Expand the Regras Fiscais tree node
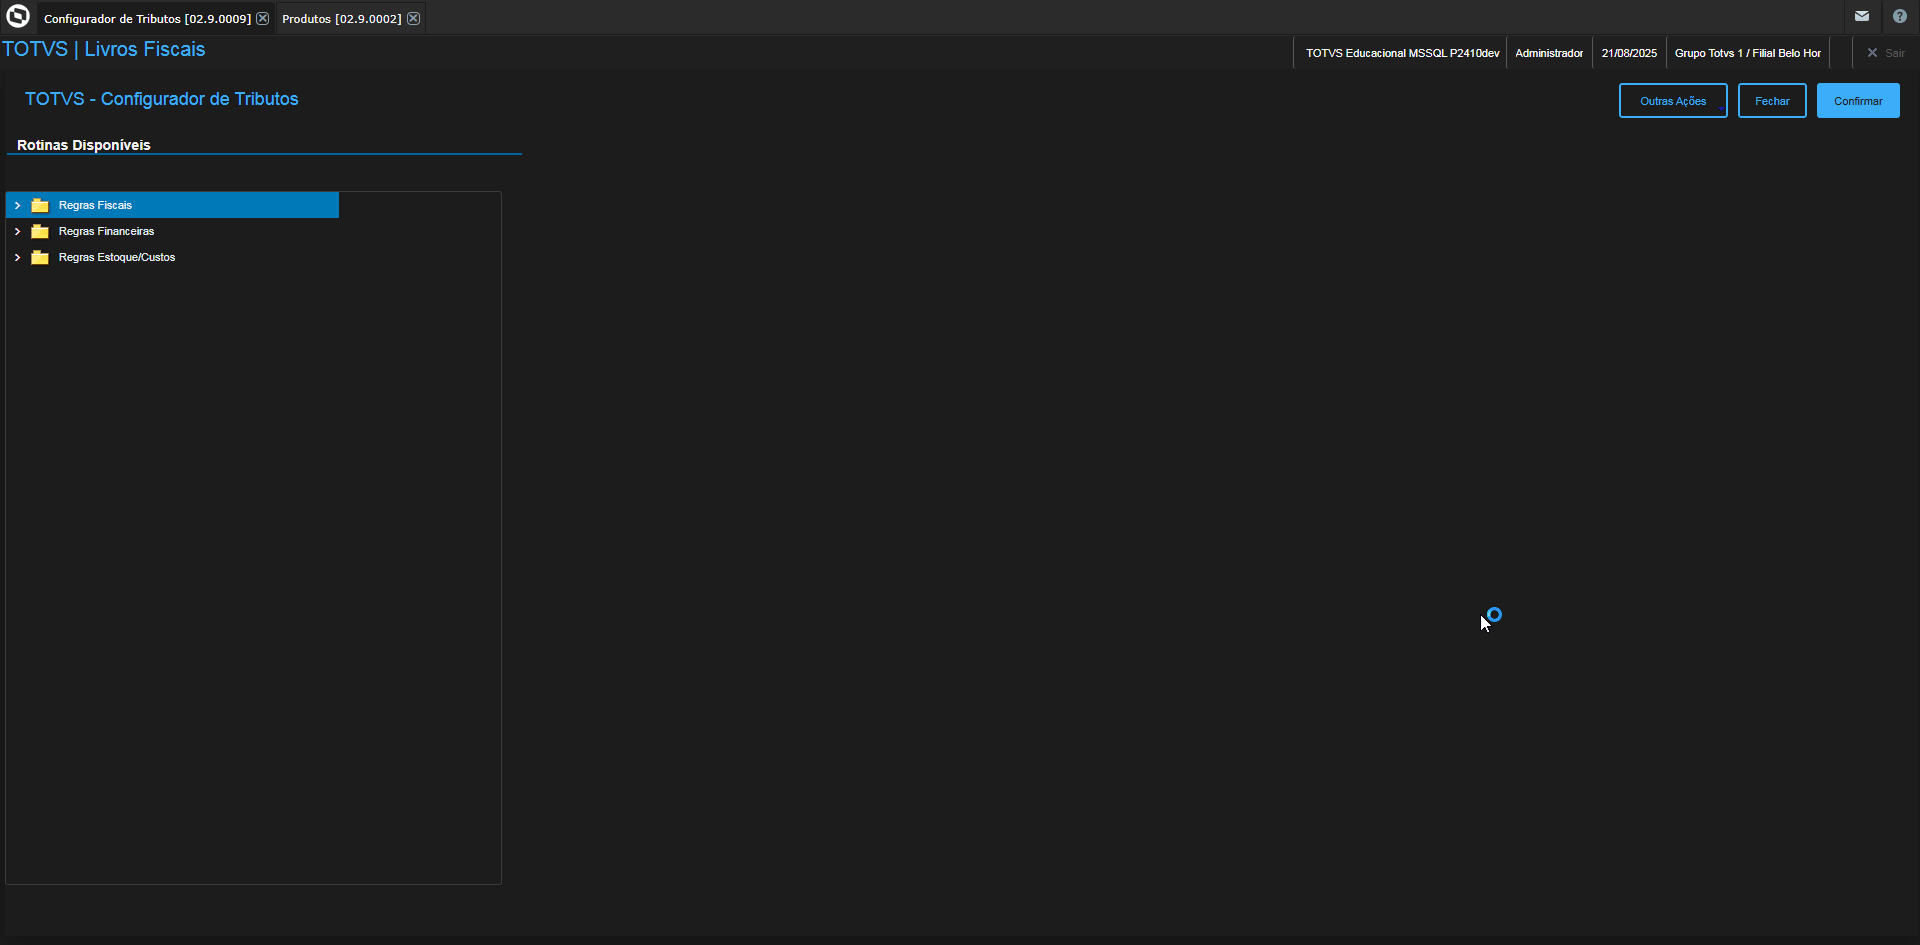Viewport: 1920px width, 945px height. [x=17, y=205]
